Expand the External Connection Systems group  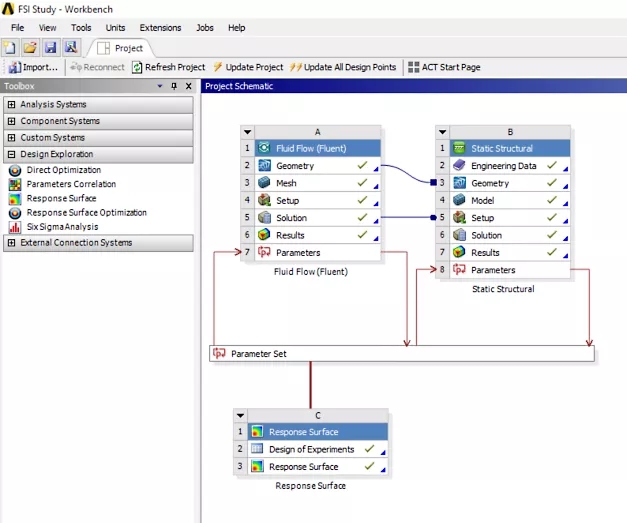click(12, 243)
